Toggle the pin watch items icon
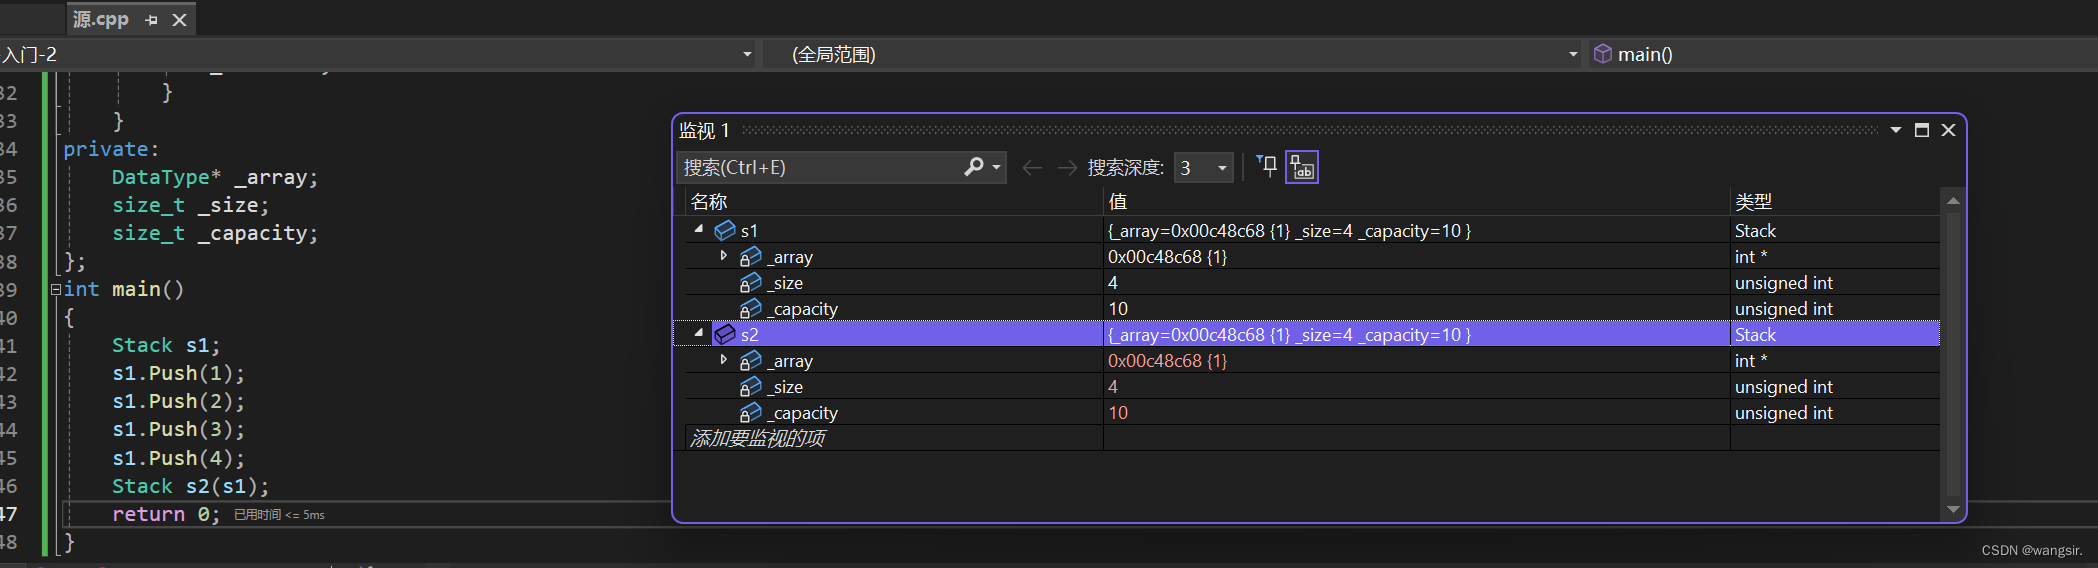The height and width of the screenshot is (568, 2098). point(1267,167)
